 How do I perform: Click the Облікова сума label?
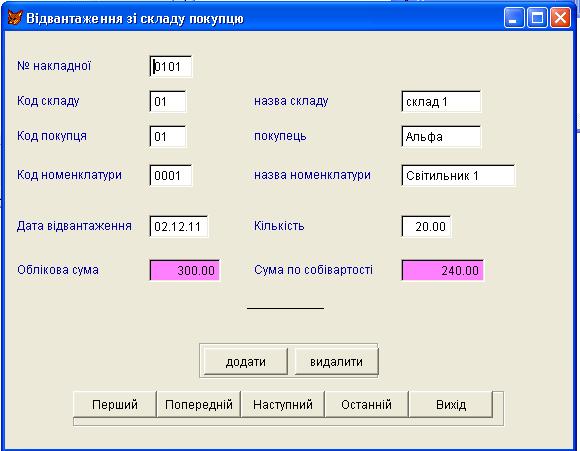pos(58,270)
